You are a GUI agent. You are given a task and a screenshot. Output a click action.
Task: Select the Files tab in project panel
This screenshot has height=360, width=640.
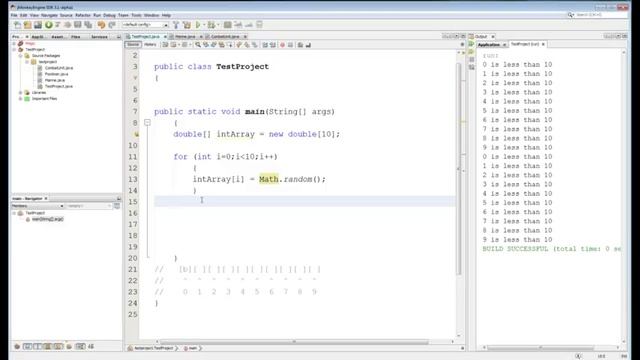click(x=76, y=37)
